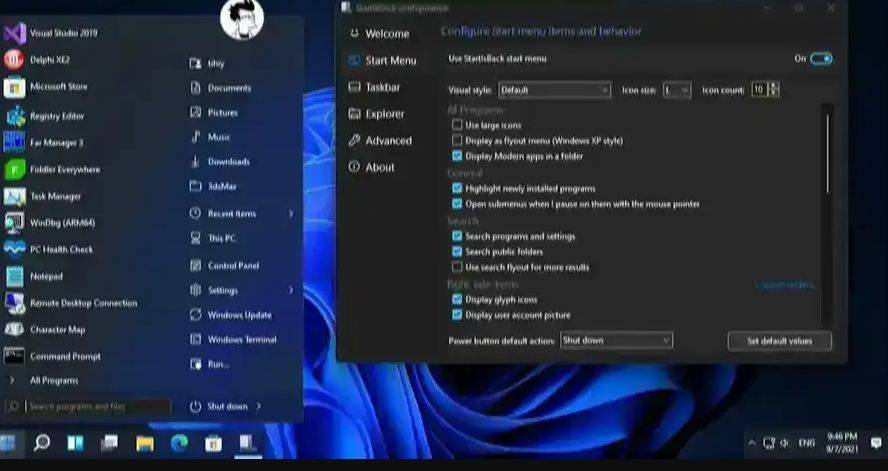The height and width of the screenshot is (471, 888).
Task: Open Windows Terminal glyph item
Action: [x=195, y=339]
